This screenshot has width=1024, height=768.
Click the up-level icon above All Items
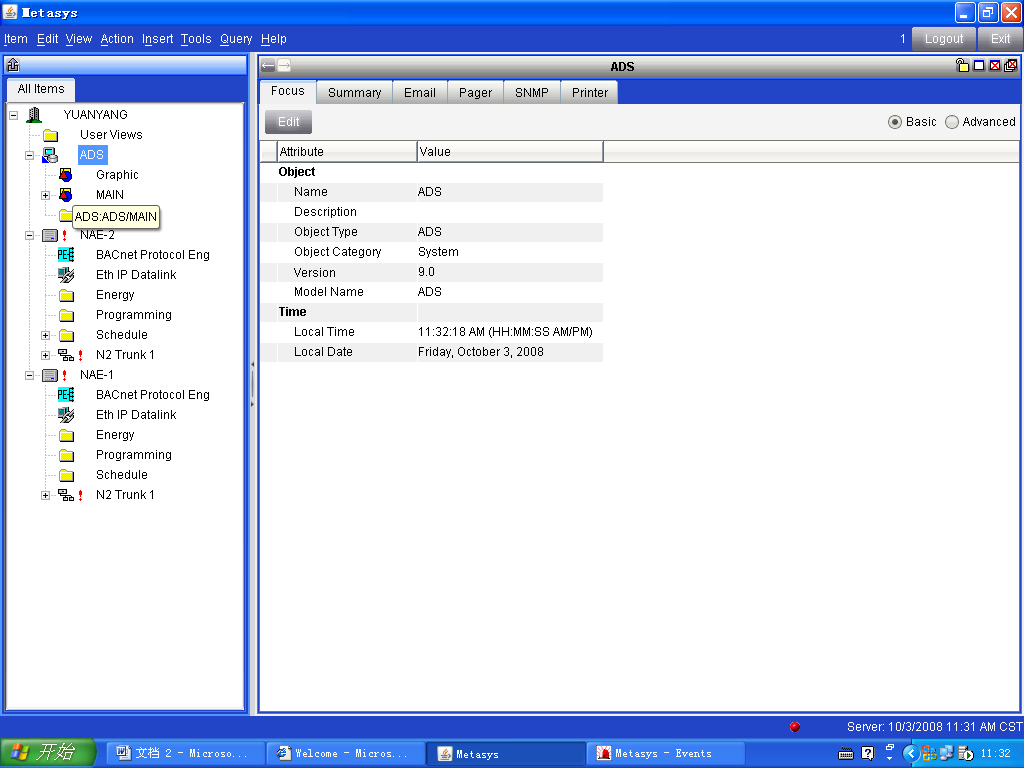(13, 66)
